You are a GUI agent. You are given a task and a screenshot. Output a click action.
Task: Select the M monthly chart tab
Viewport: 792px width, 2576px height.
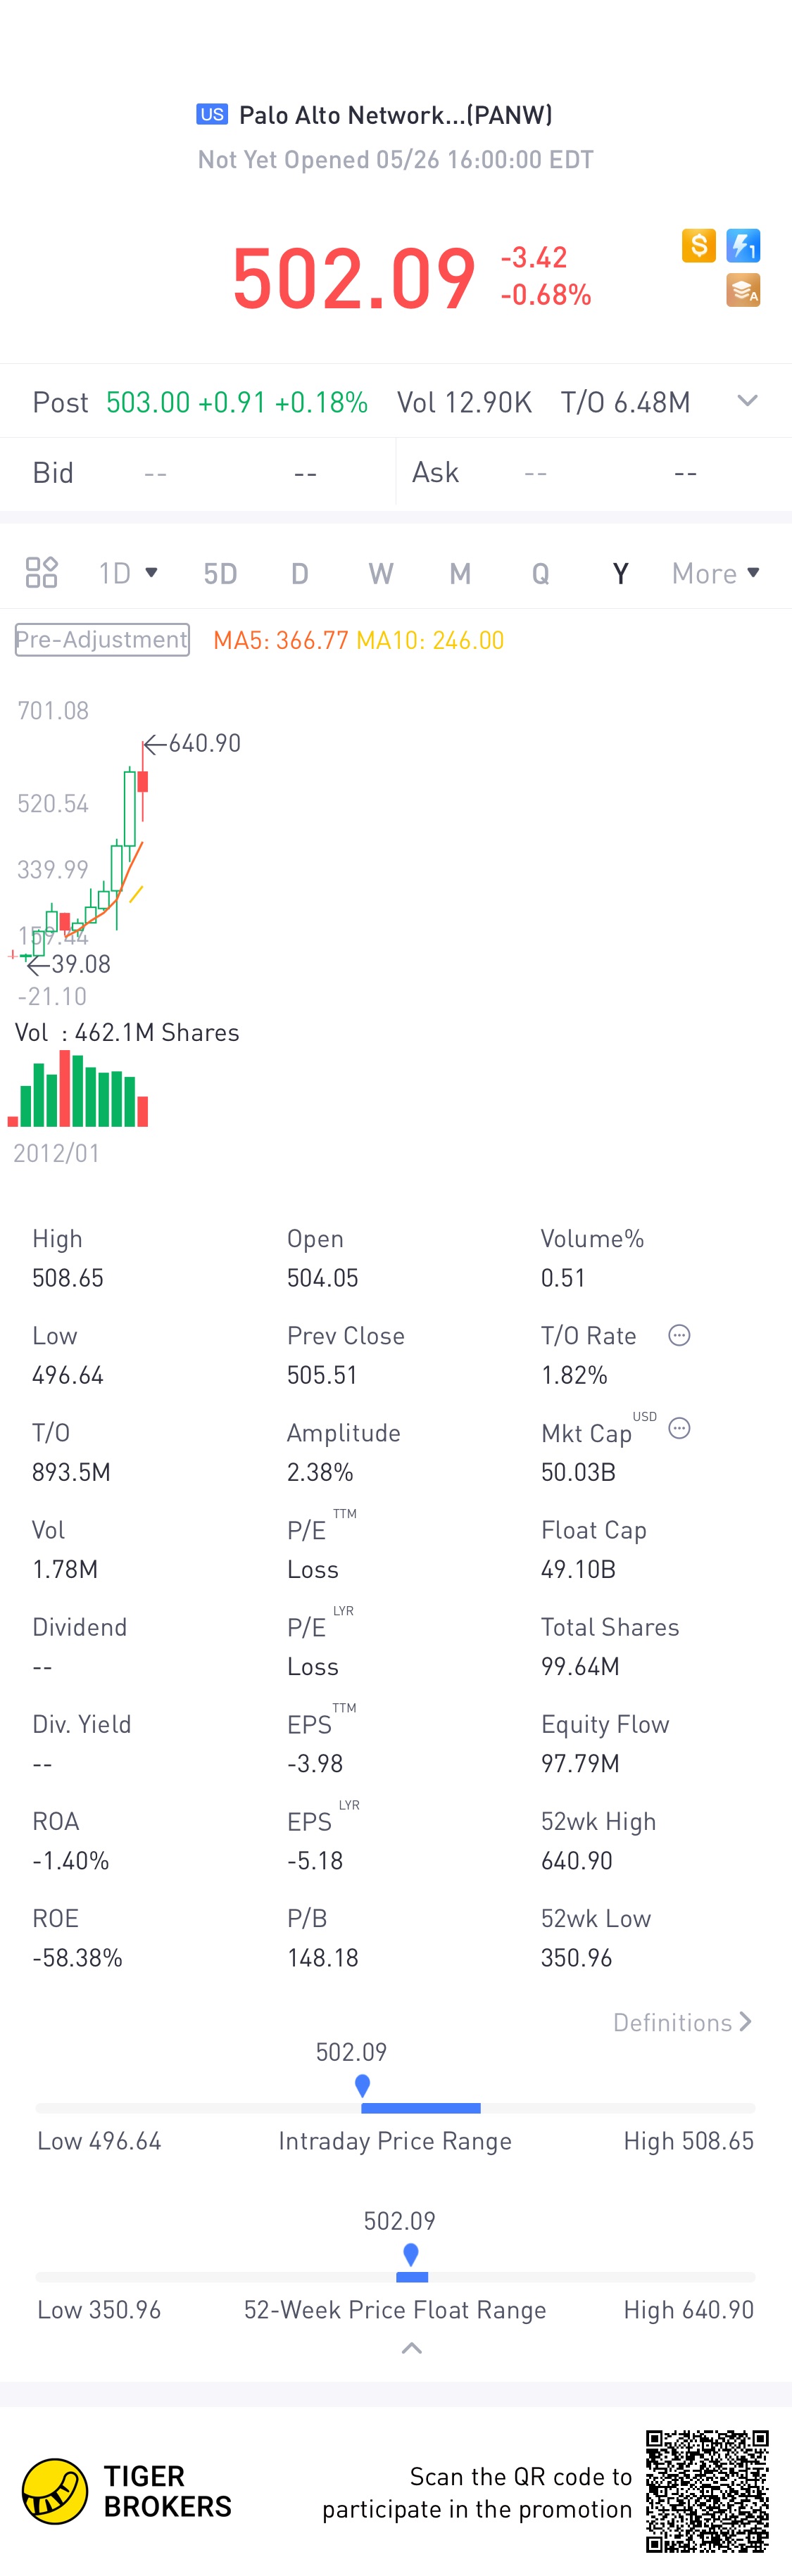460,573
